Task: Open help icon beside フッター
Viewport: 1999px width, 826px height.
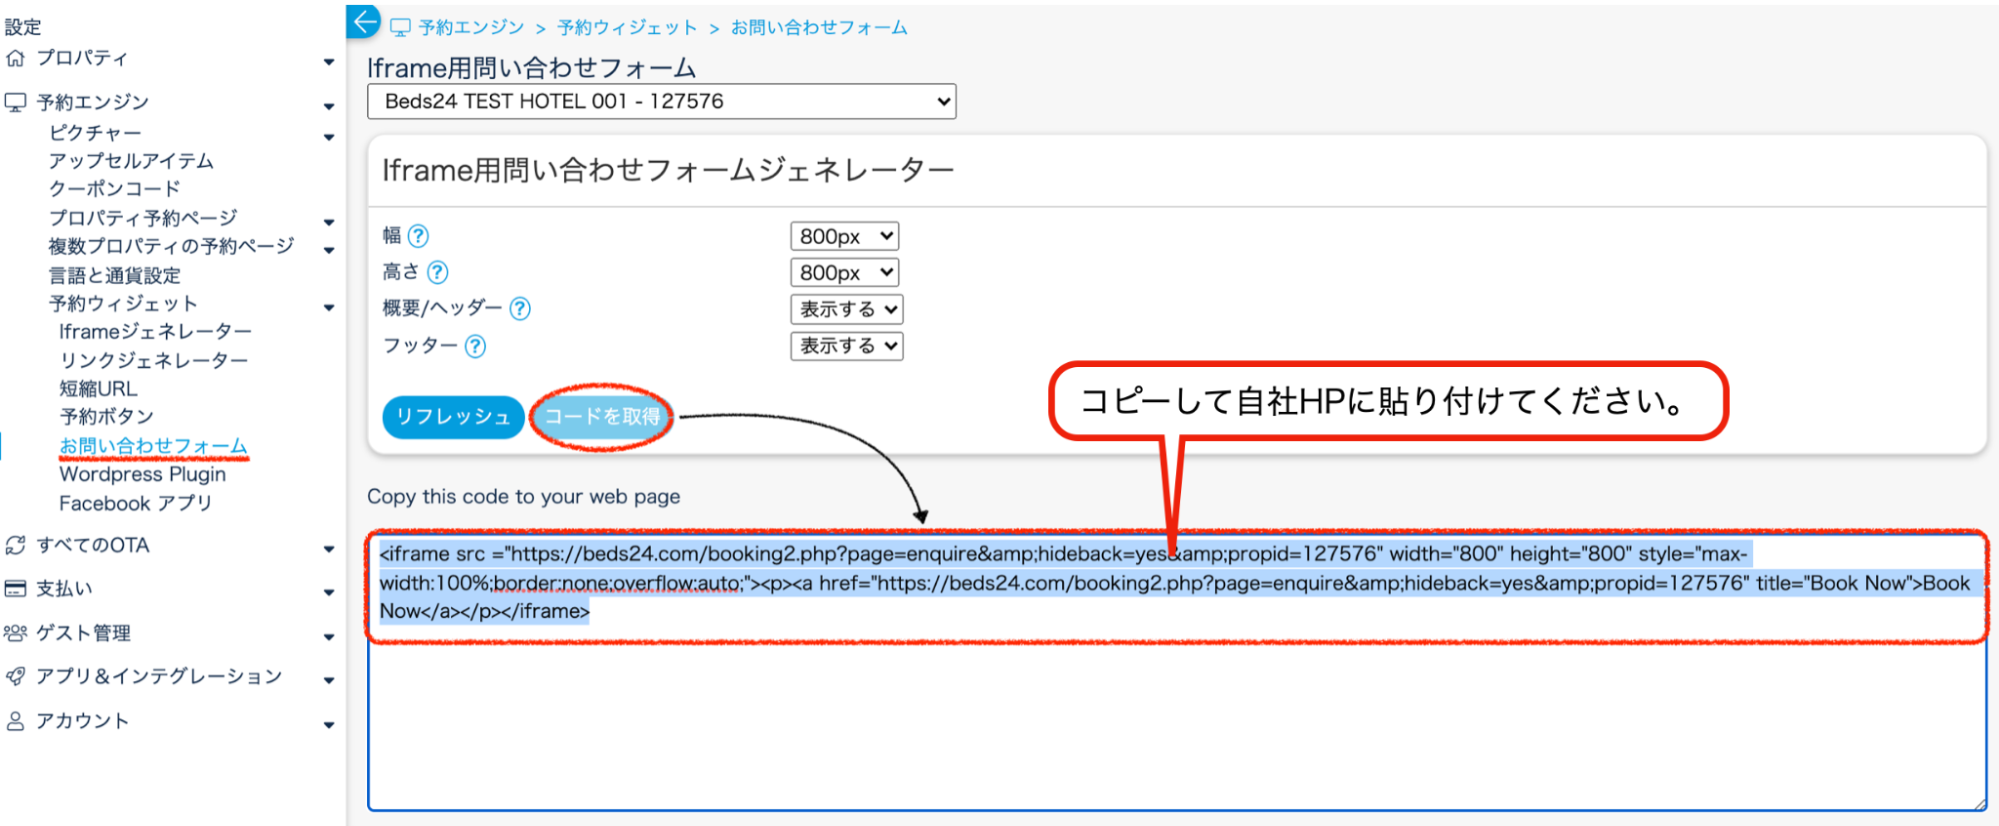Action: (476, 346)
